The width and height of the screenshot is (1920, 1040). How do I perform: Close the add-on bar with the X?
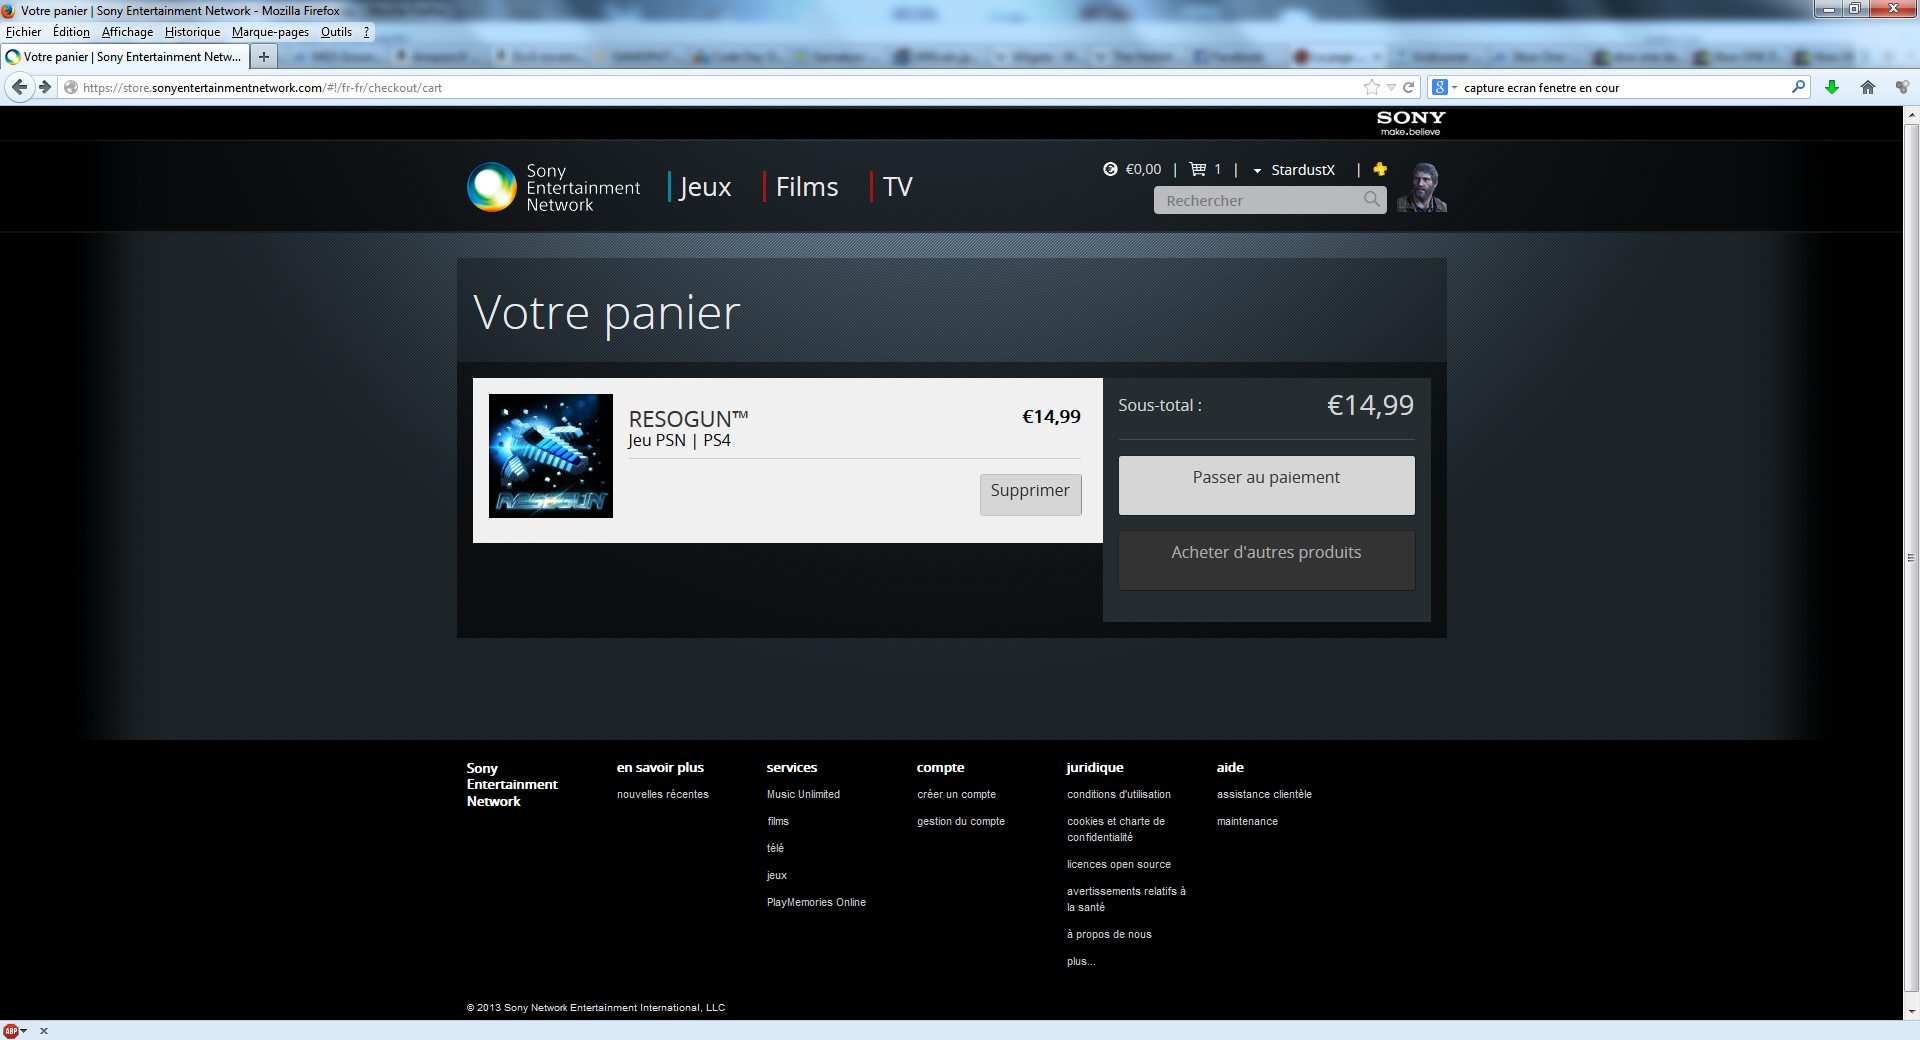[x=44, y=1031]
